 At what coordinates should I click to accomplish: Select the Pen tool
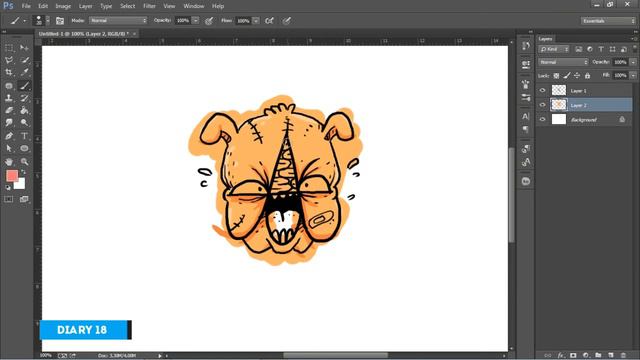click(x=9, y=136)
